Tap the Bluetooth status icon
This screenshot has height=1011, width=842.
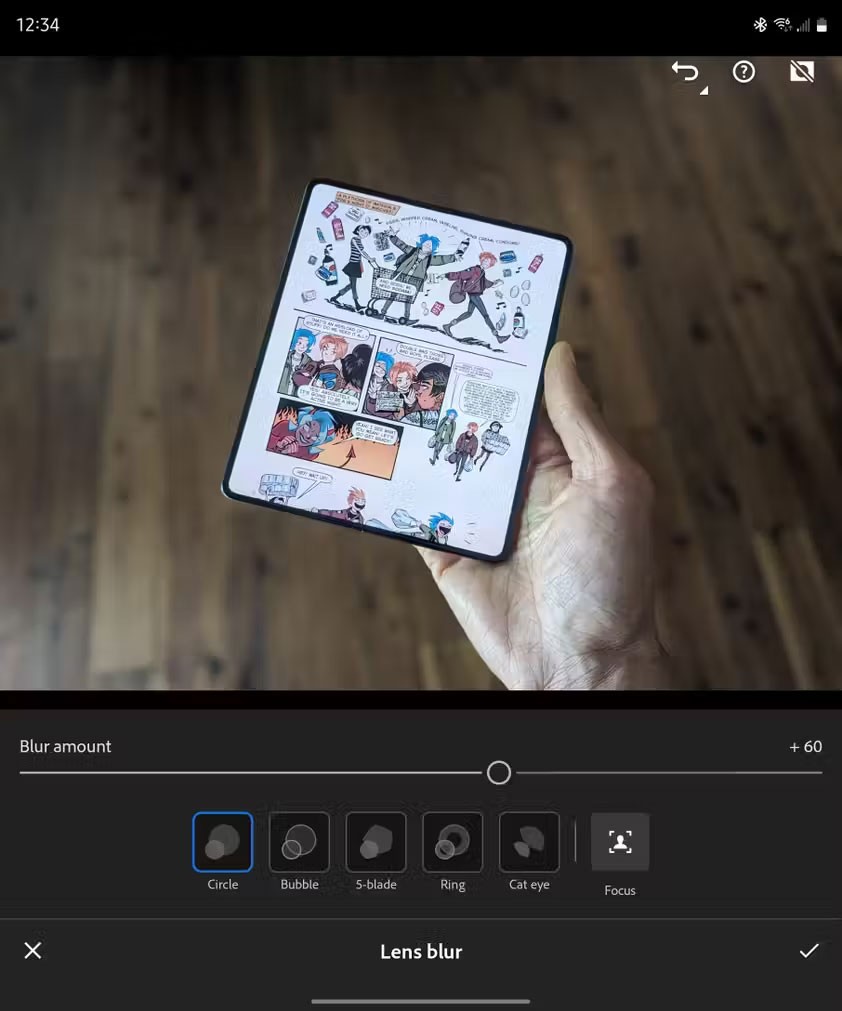click(760, 25)
